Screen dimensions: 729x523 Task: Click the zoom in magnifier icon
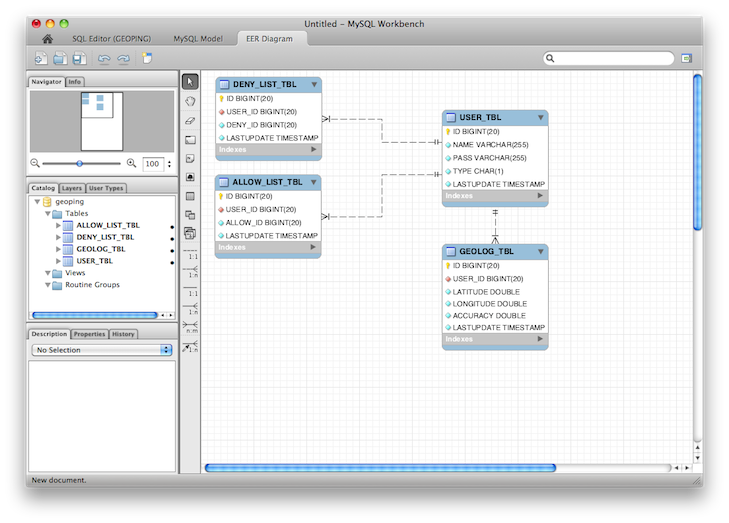point(131,163)
